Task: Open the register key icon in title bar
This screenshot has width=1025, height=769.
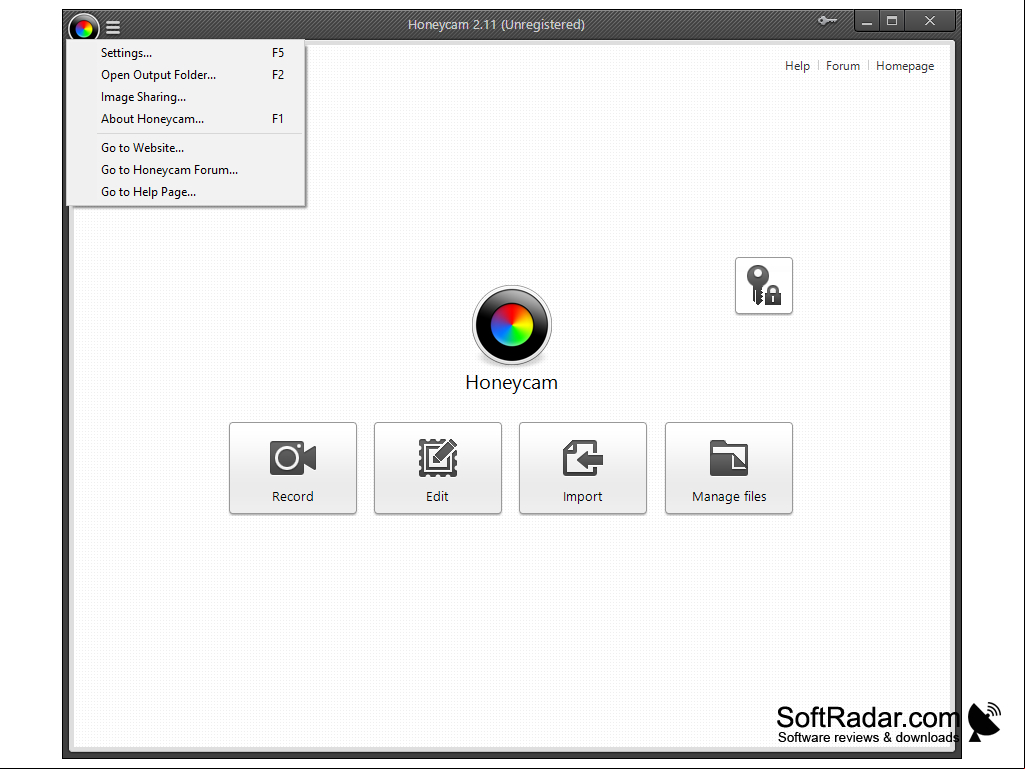Action: pos(827,20)
